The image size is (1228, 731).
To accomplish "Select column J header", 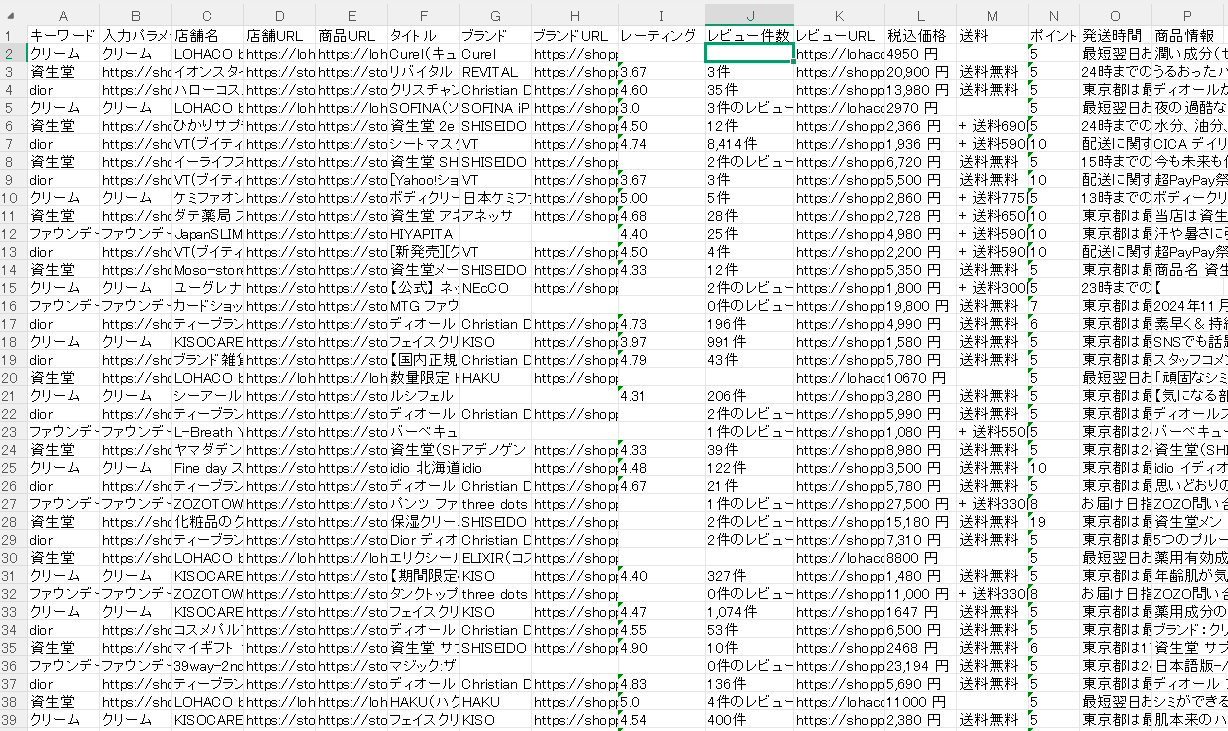I will pyautogui.click(x=749, y=14).
